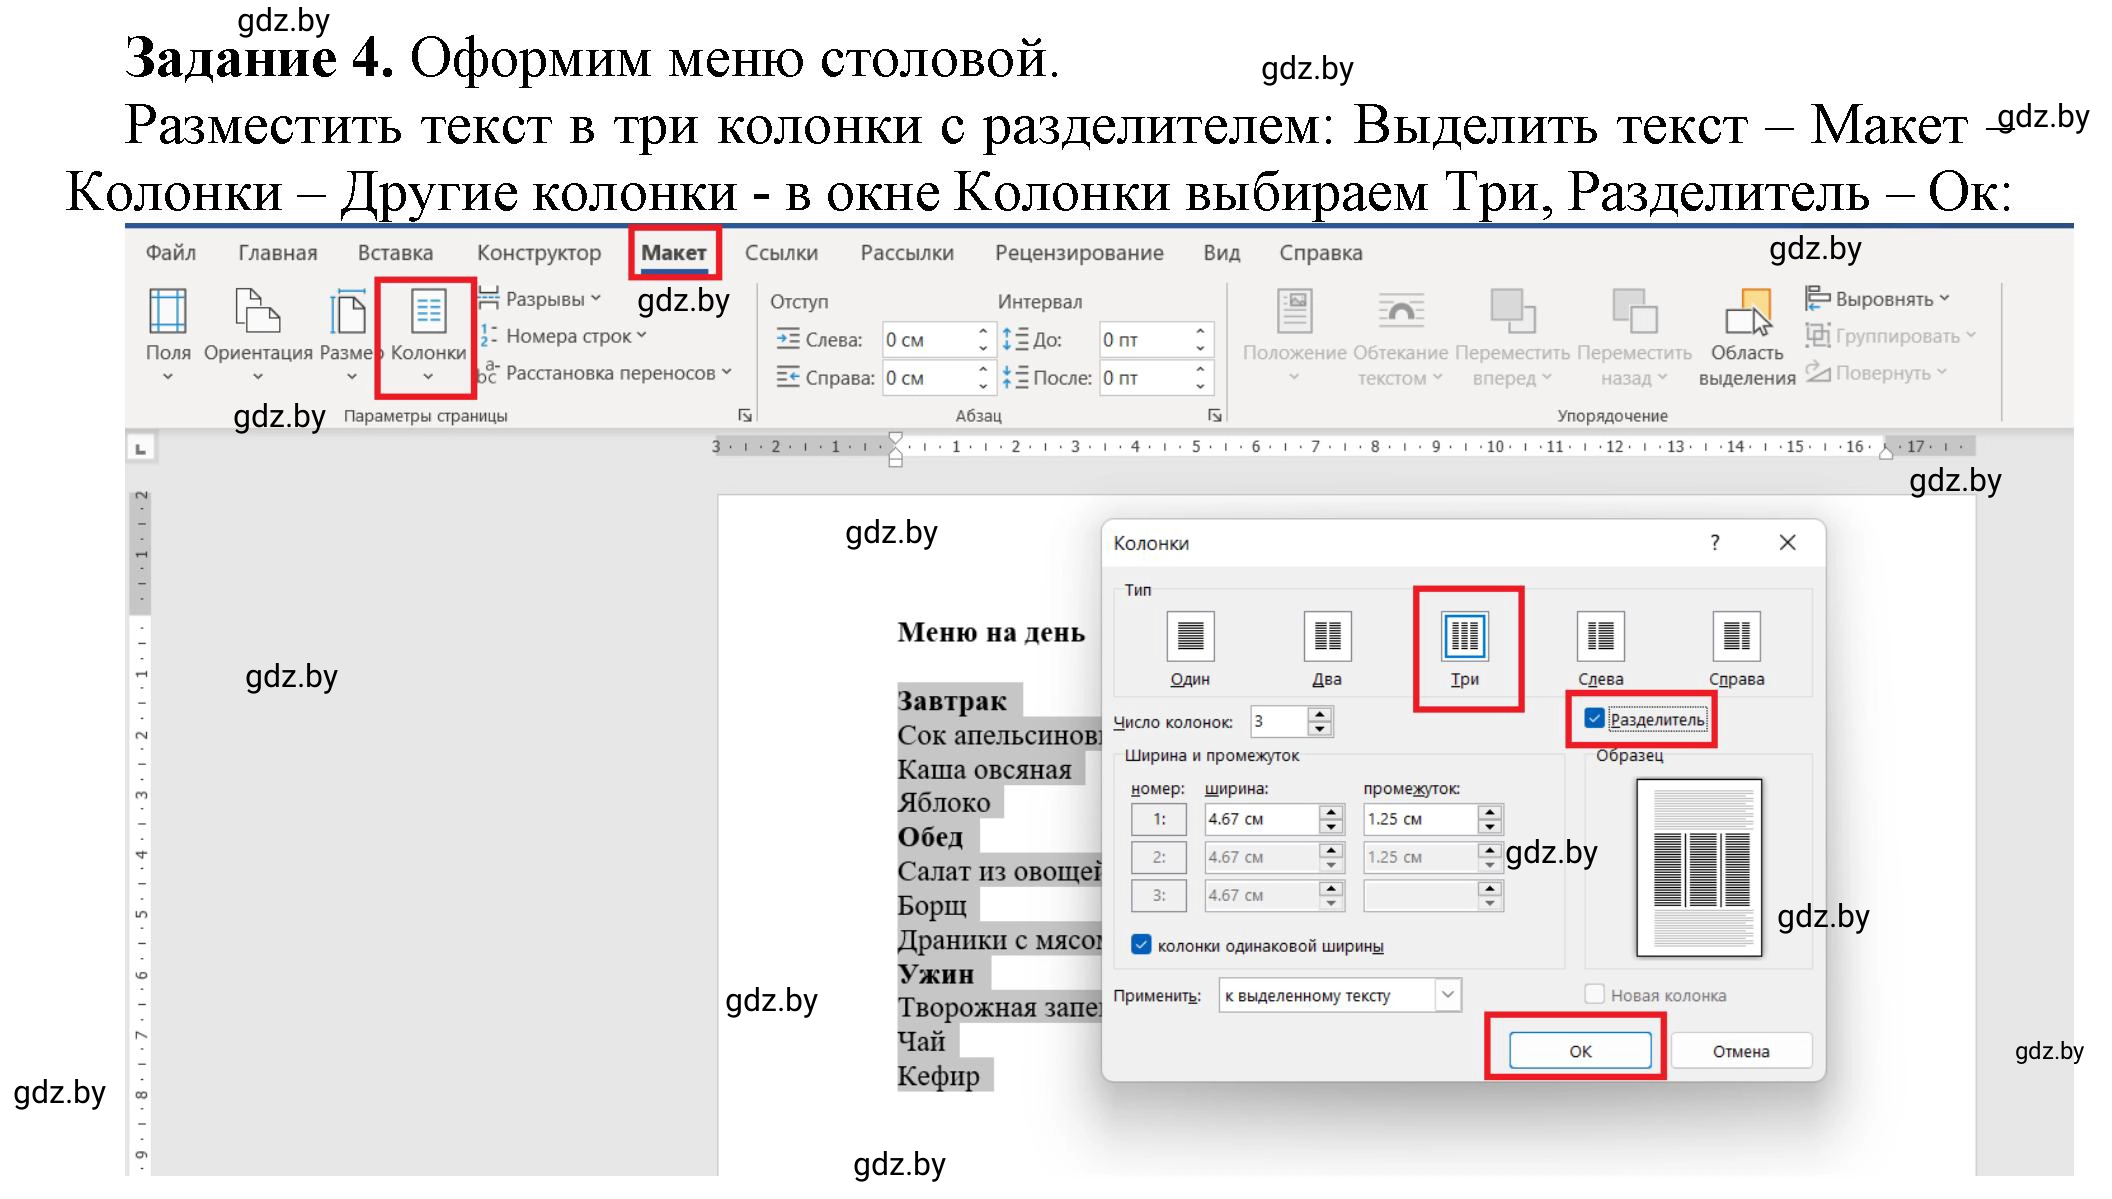Viewport: 2112px width, 1199px height.
Task: Launch the Параметры страницы dialog launcher
Action: tap(744, 415)
